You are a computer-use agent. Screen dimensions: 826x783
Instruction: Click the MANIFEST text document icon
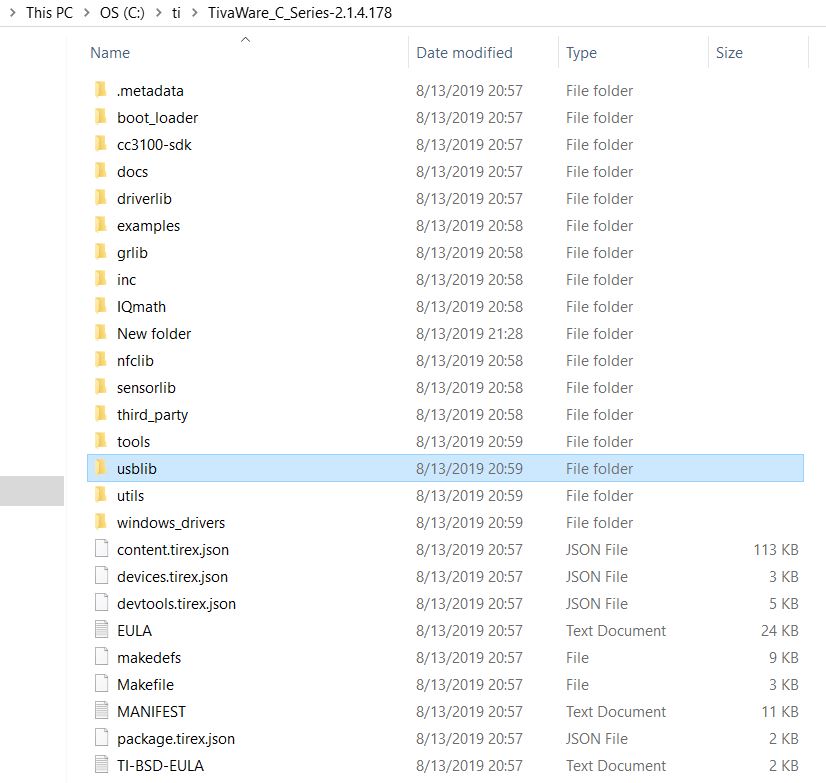point(101,711)
